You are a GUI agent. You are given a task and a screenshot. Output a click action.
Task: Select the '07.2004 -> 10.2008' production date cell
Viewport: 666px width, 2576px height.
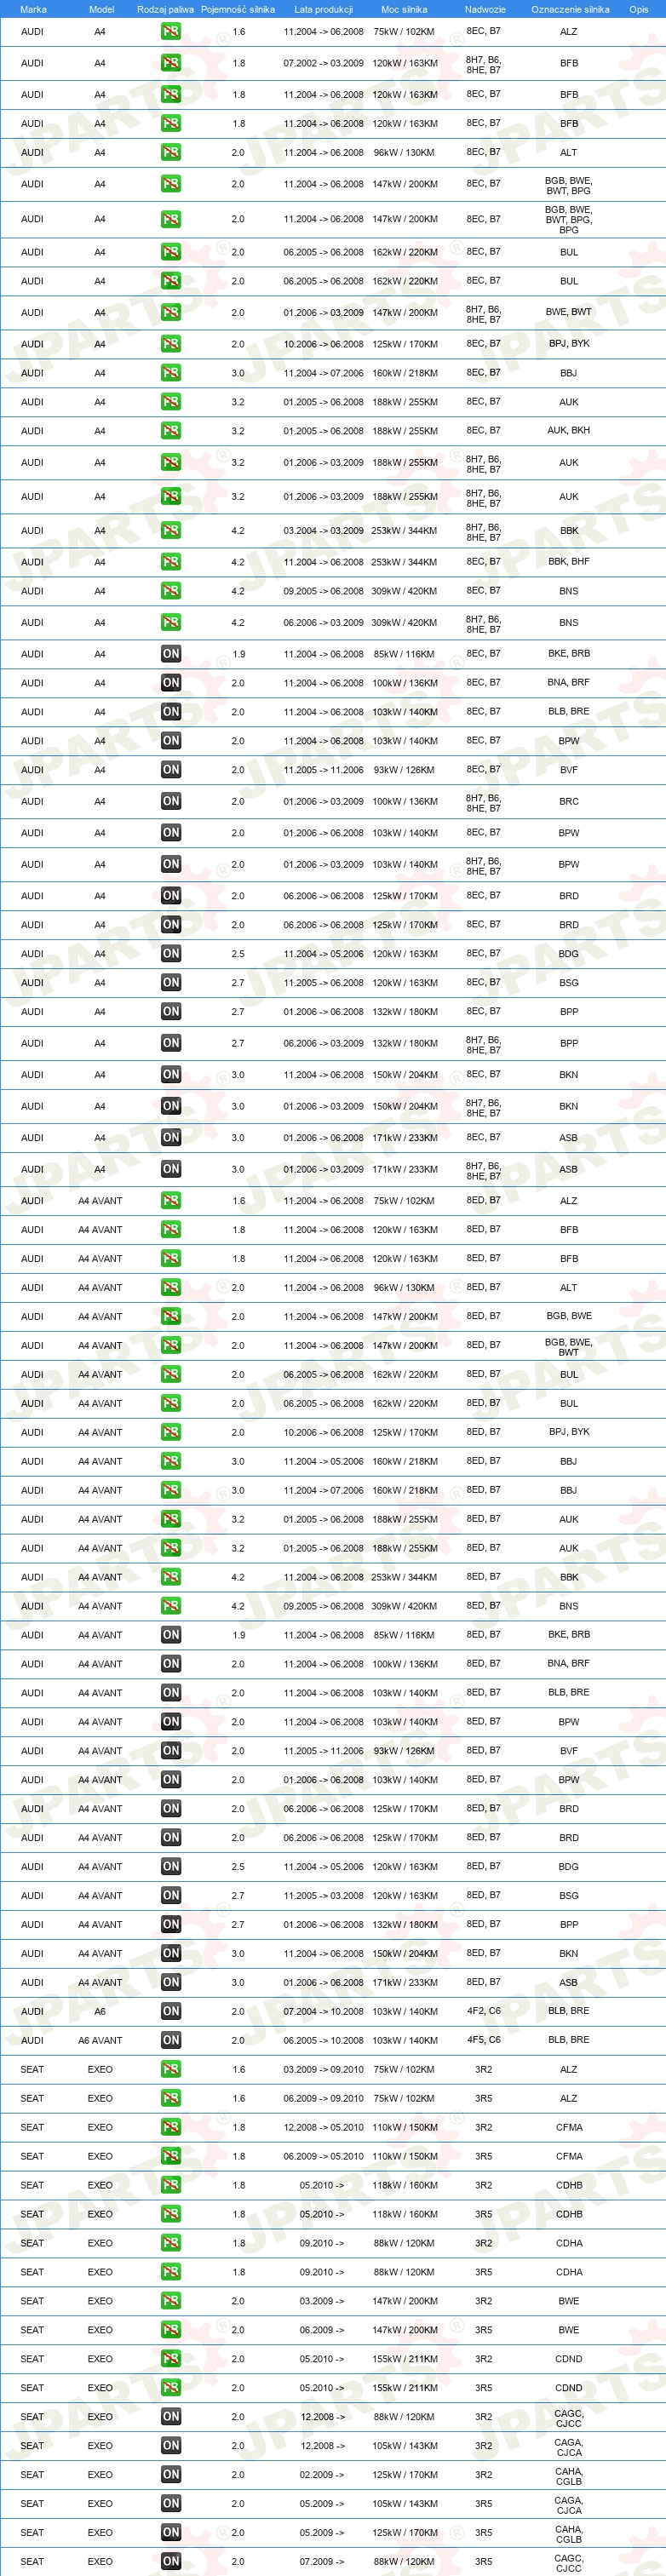click(x=323, y=2012)
